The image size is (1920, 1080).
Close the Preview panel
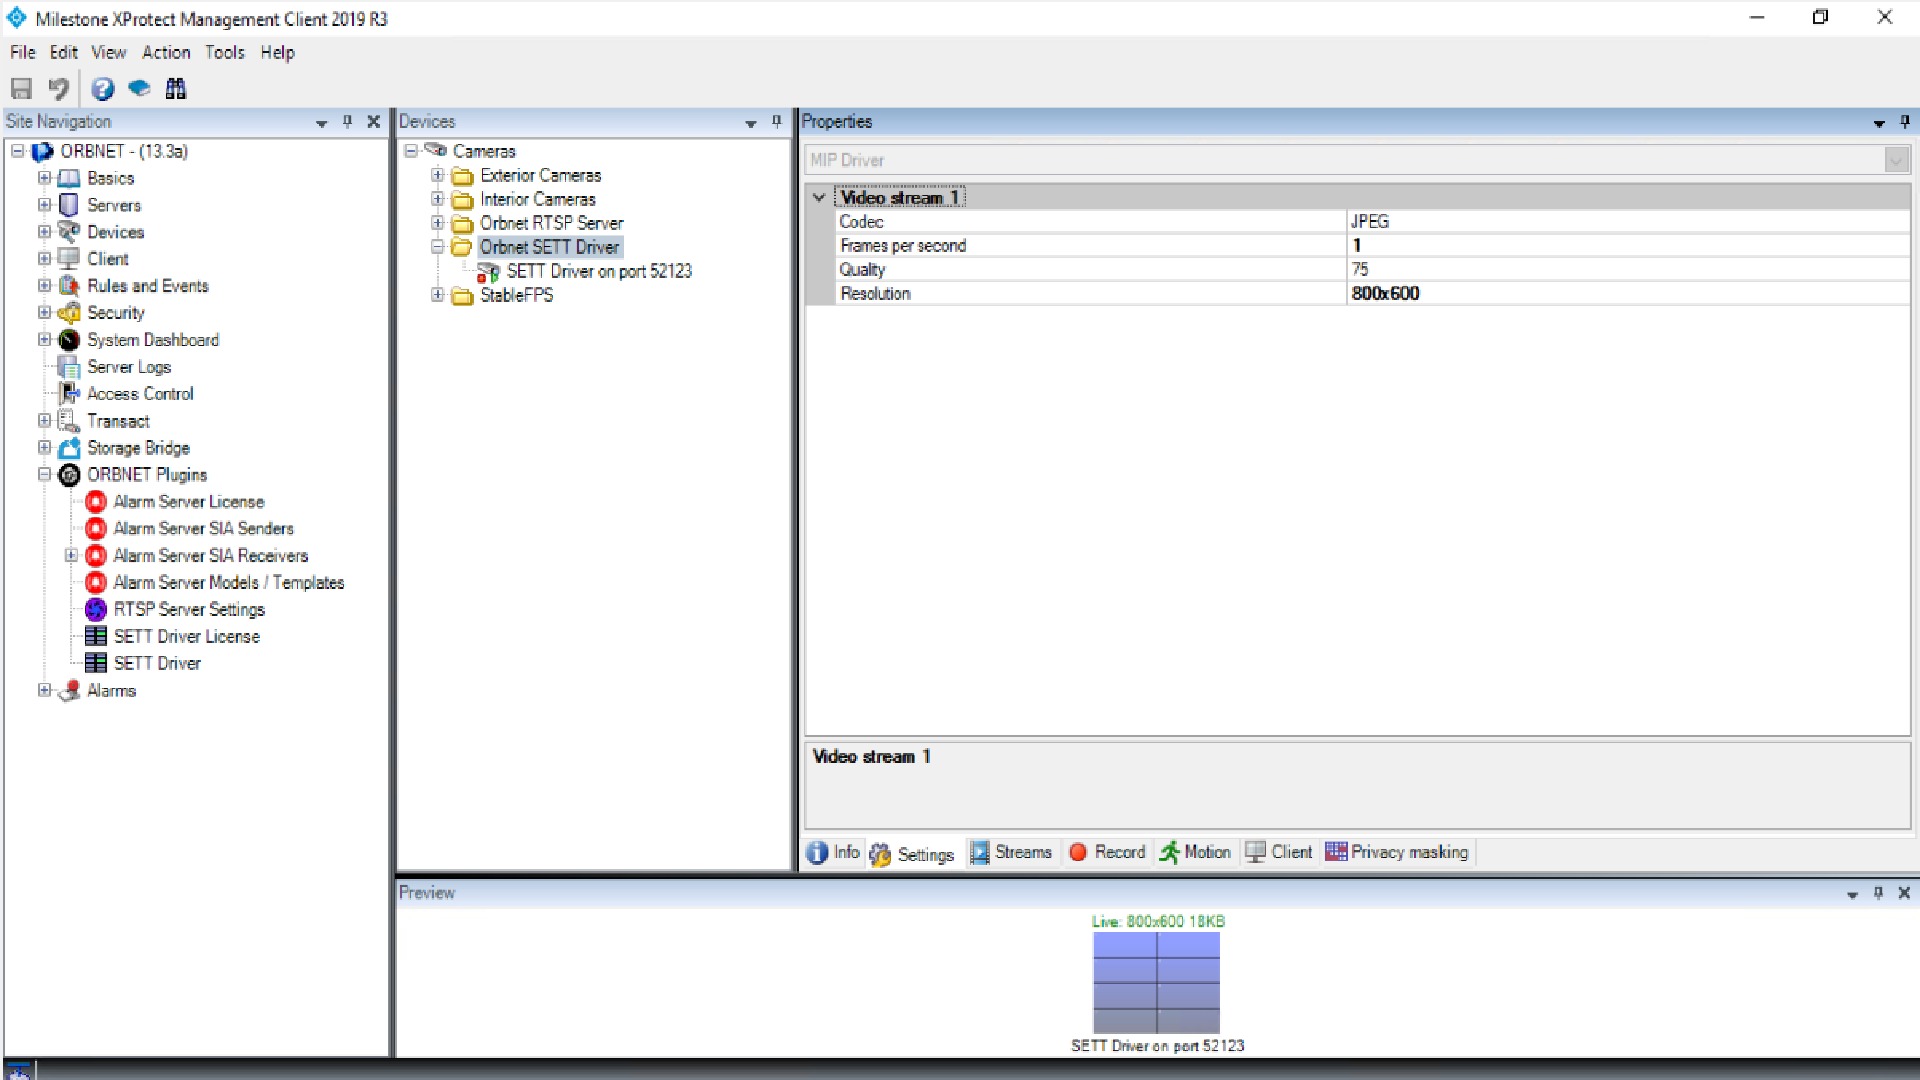tap(1904, 893)
